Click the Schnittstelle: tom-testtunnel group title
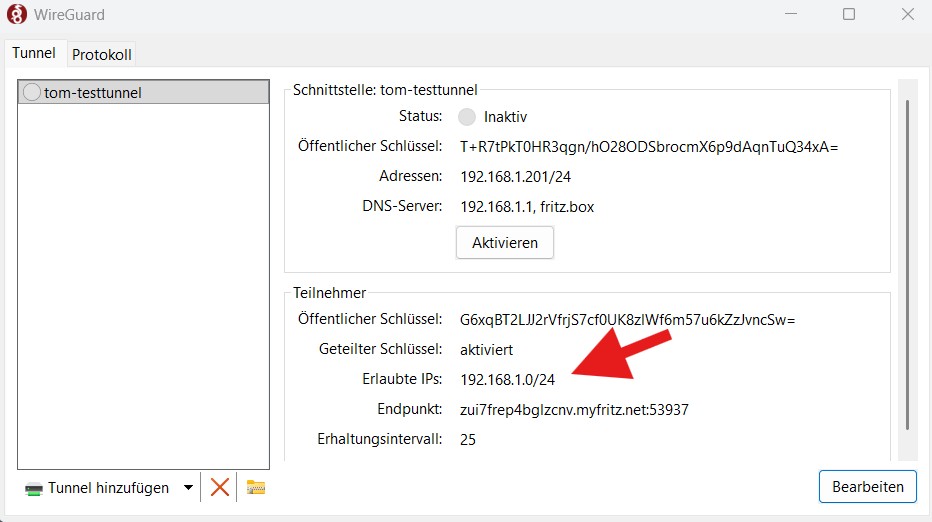Screen dimensions: 932x522 coord(385,90)
